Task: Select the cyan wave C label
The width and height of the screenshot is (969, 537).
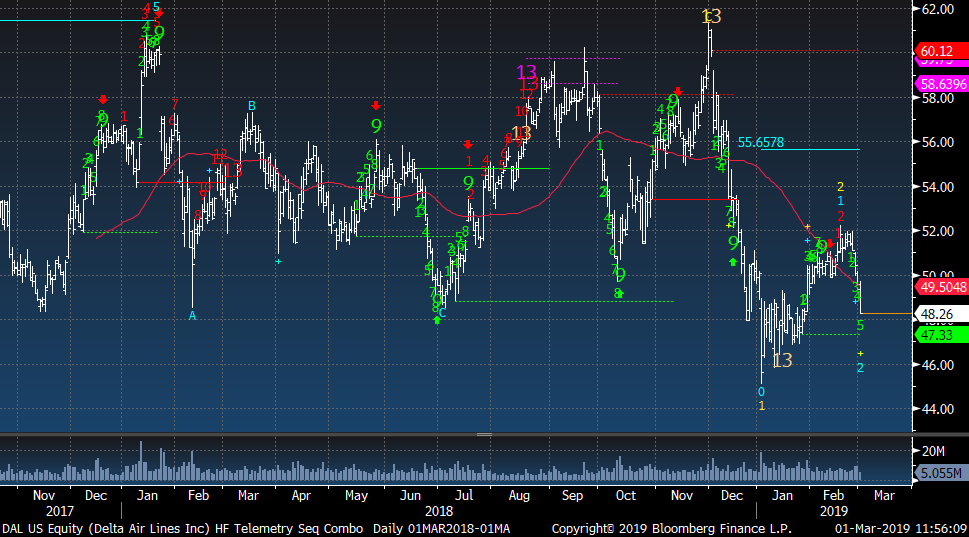Action: coord(442,313)
